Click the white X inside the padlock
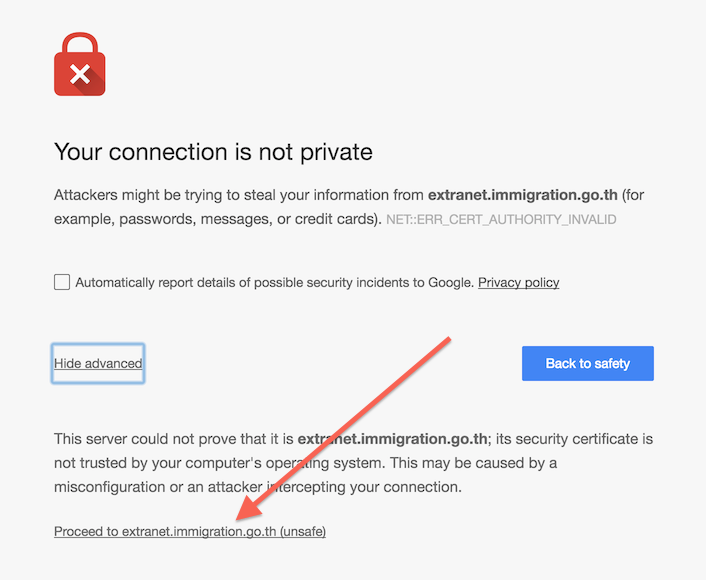The image size is (706, 580). coord(80,74)
